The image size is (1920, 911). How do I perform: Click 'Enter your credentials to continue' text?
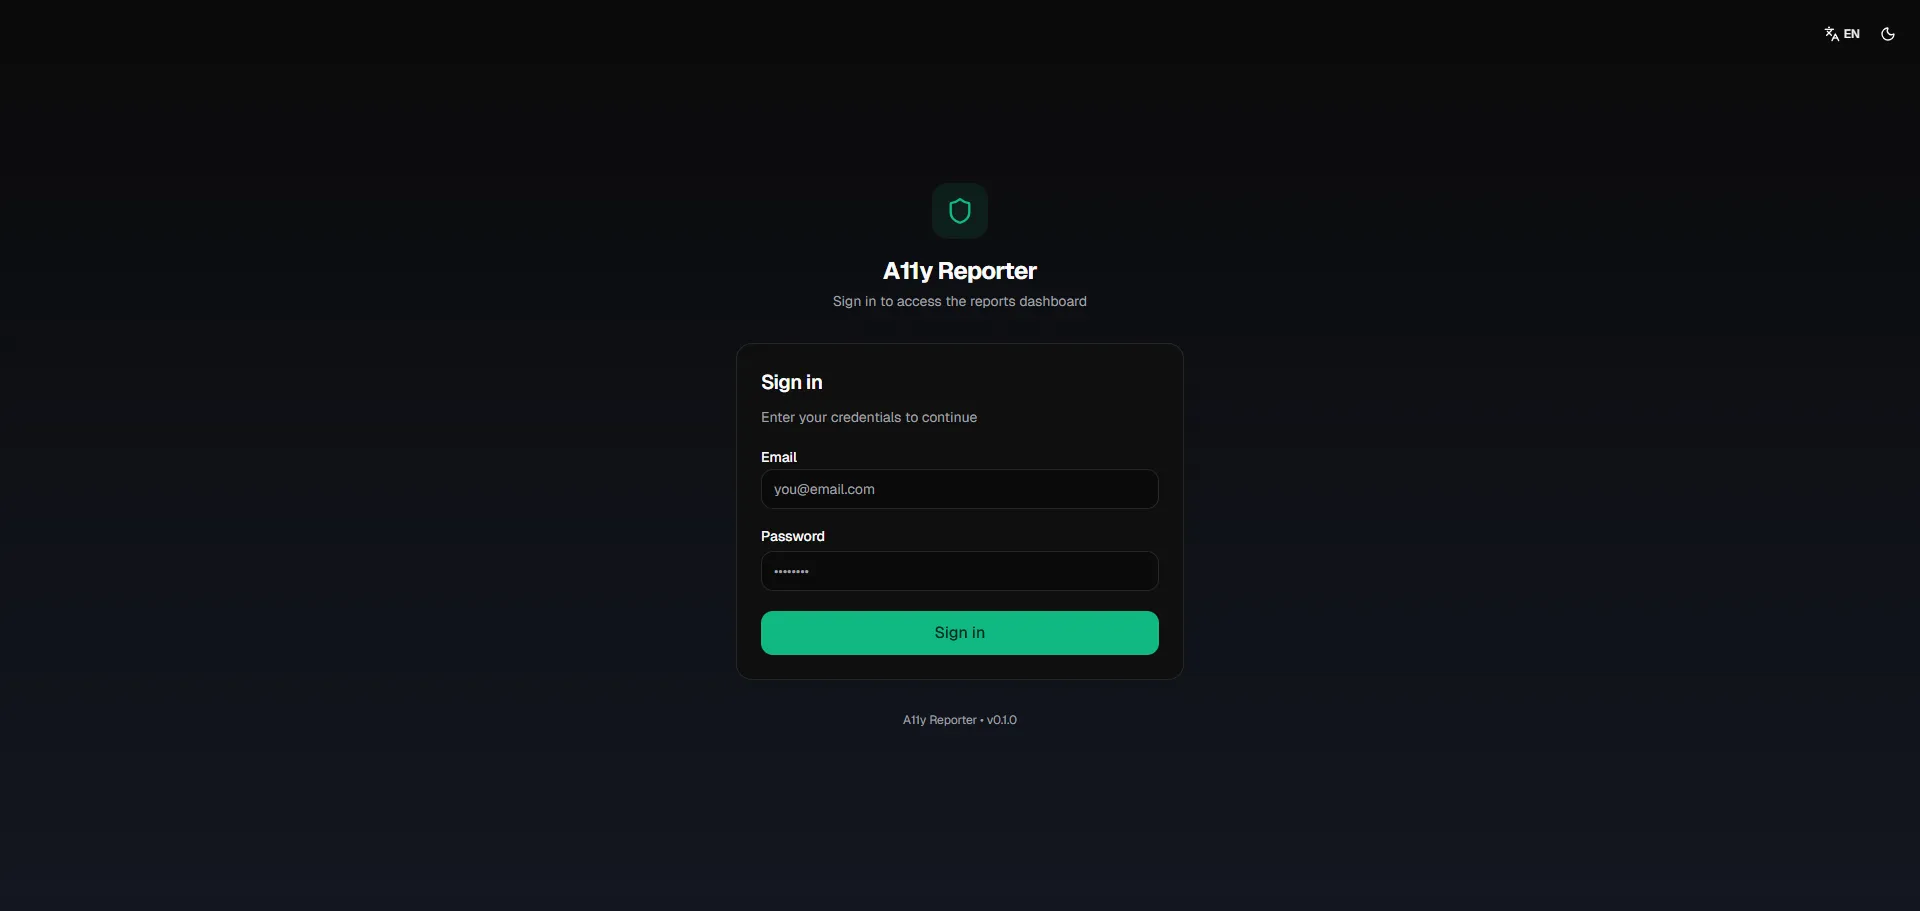pos(868,417)
